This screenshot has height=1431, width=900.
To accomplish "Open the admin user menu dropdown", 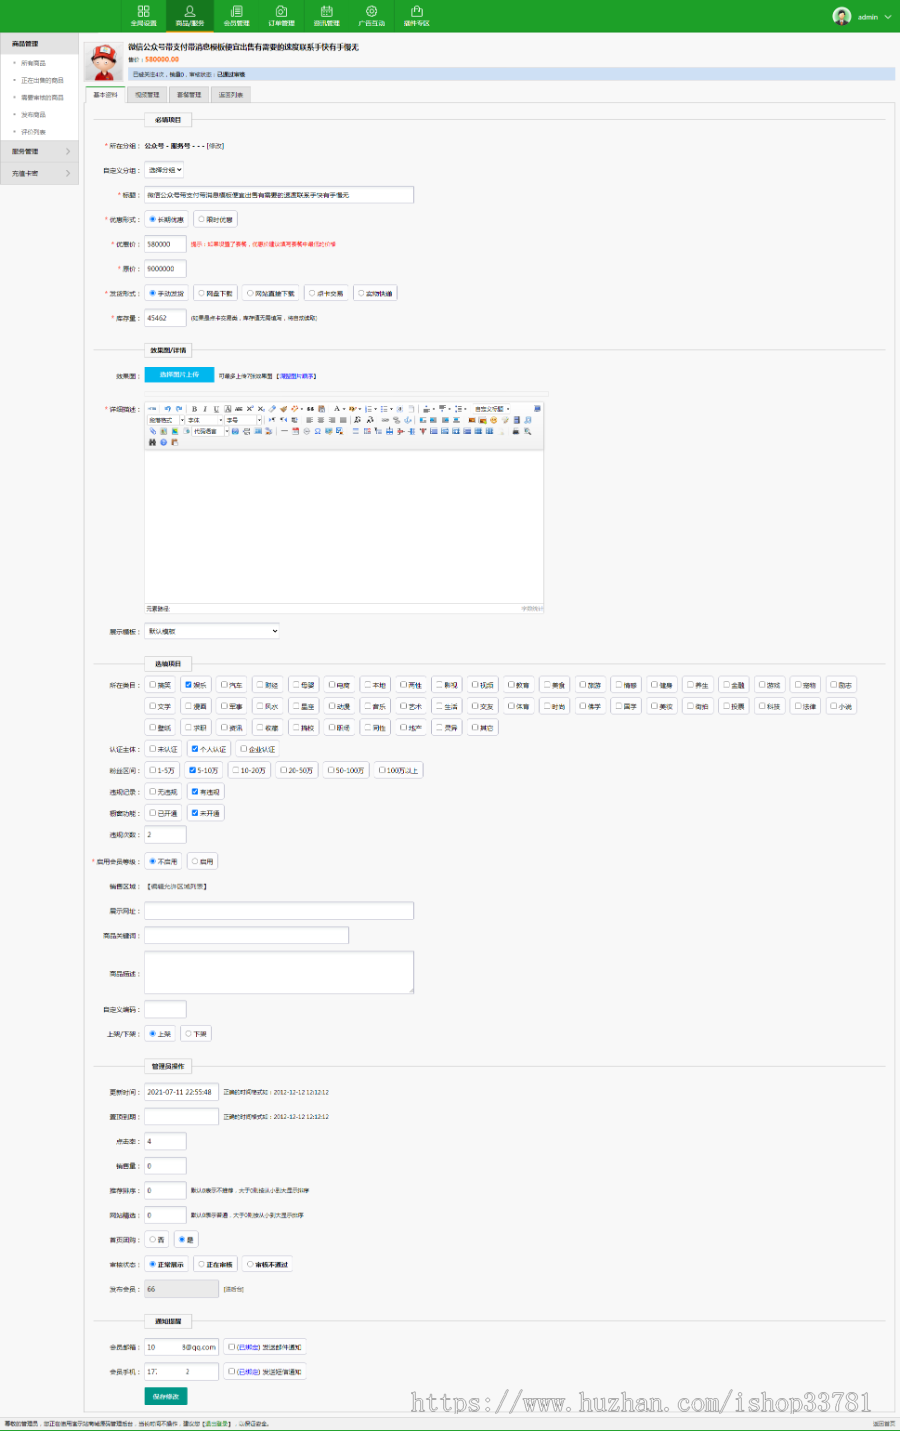I will tap(862, 16).
